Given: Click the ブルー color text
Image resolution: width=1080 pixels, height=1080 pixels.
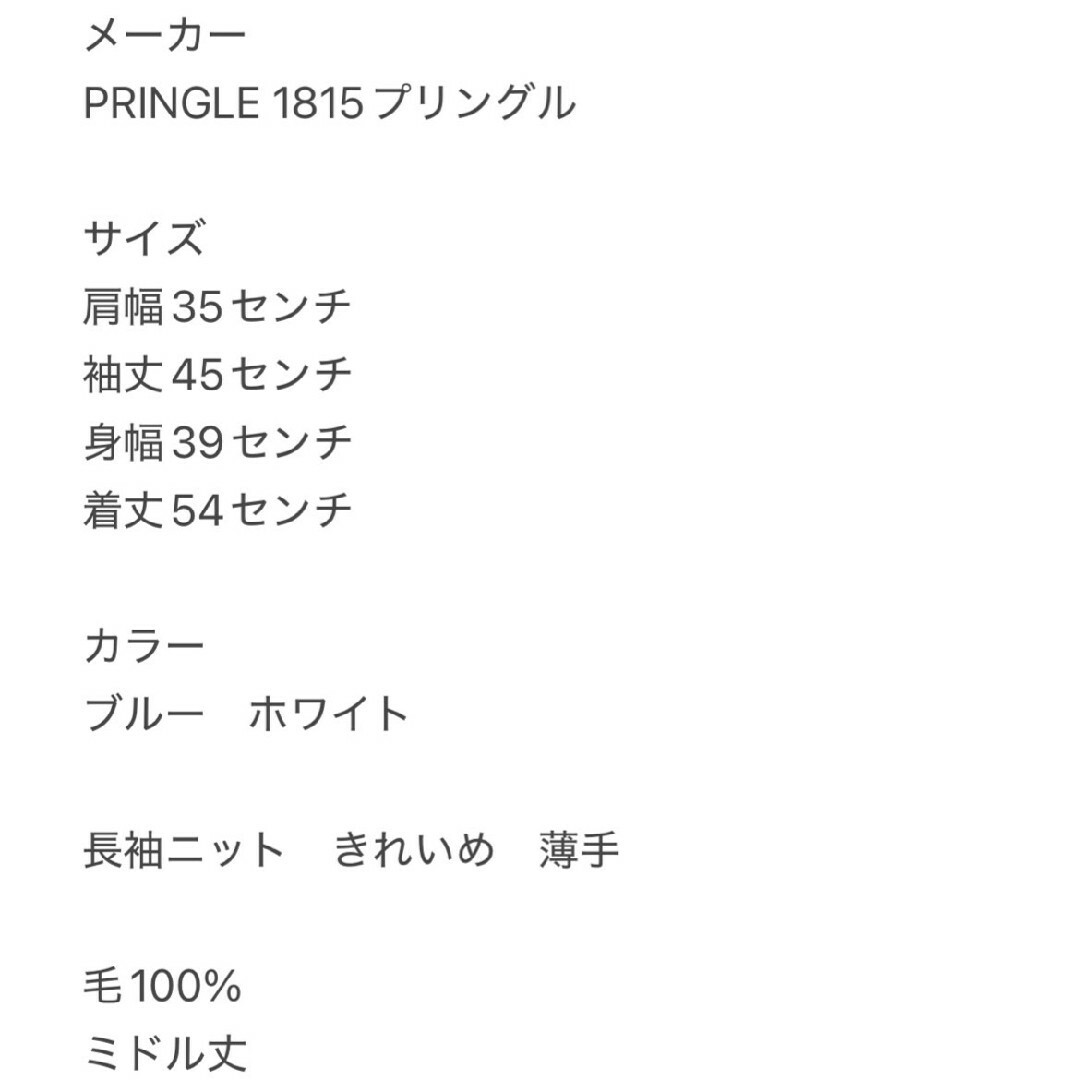Looking at the screenshot, I should tap(144, 714).
